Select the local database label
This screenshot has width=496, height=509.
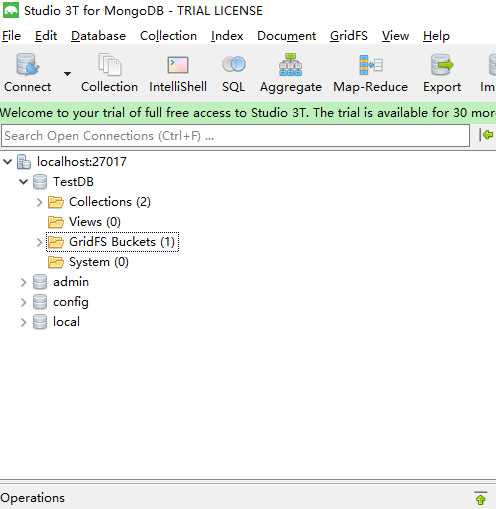pos(66,322)
